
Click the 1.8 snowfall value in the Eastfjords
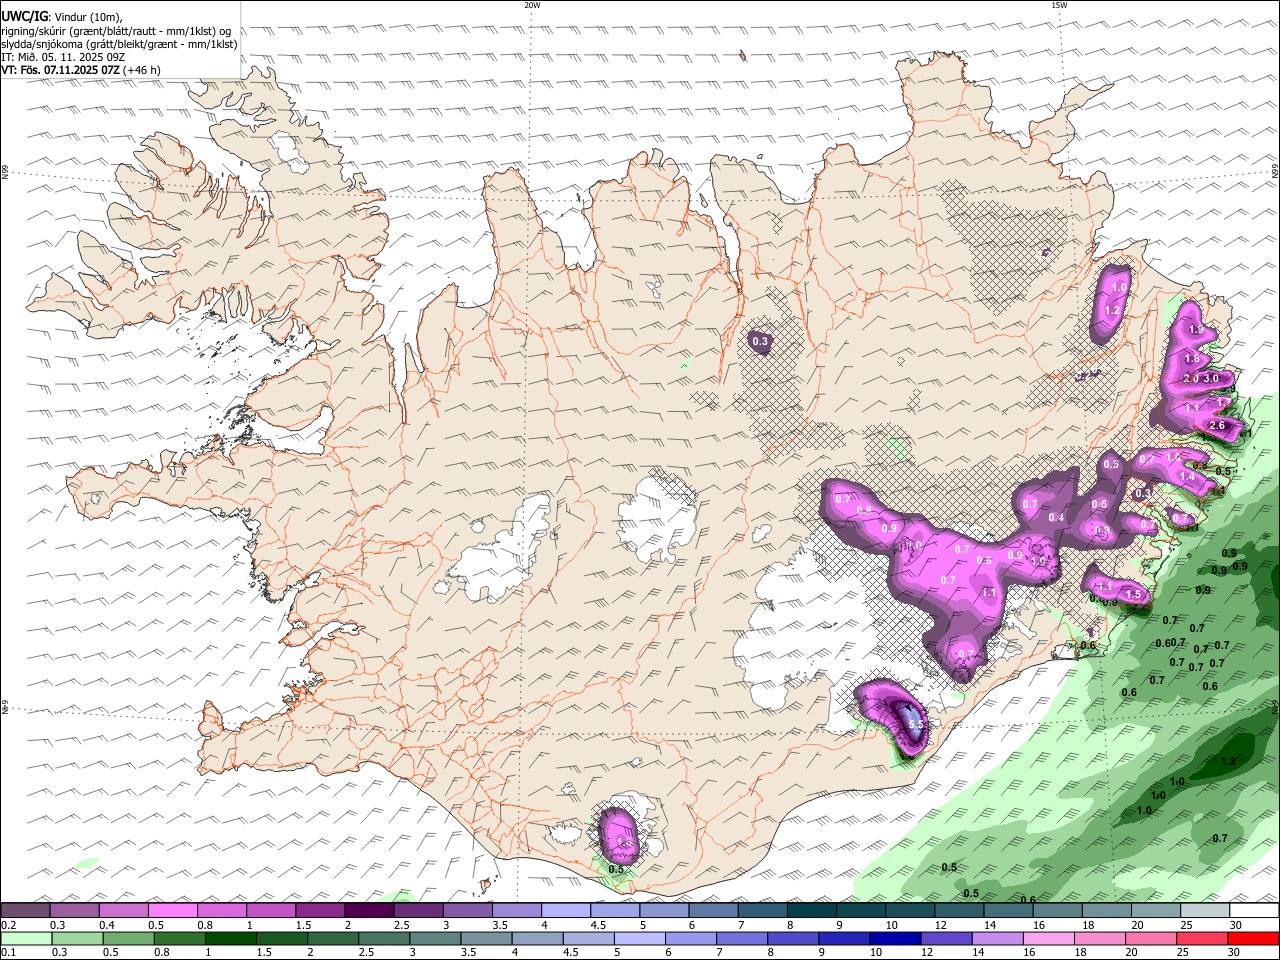[x=1192, y=359]
